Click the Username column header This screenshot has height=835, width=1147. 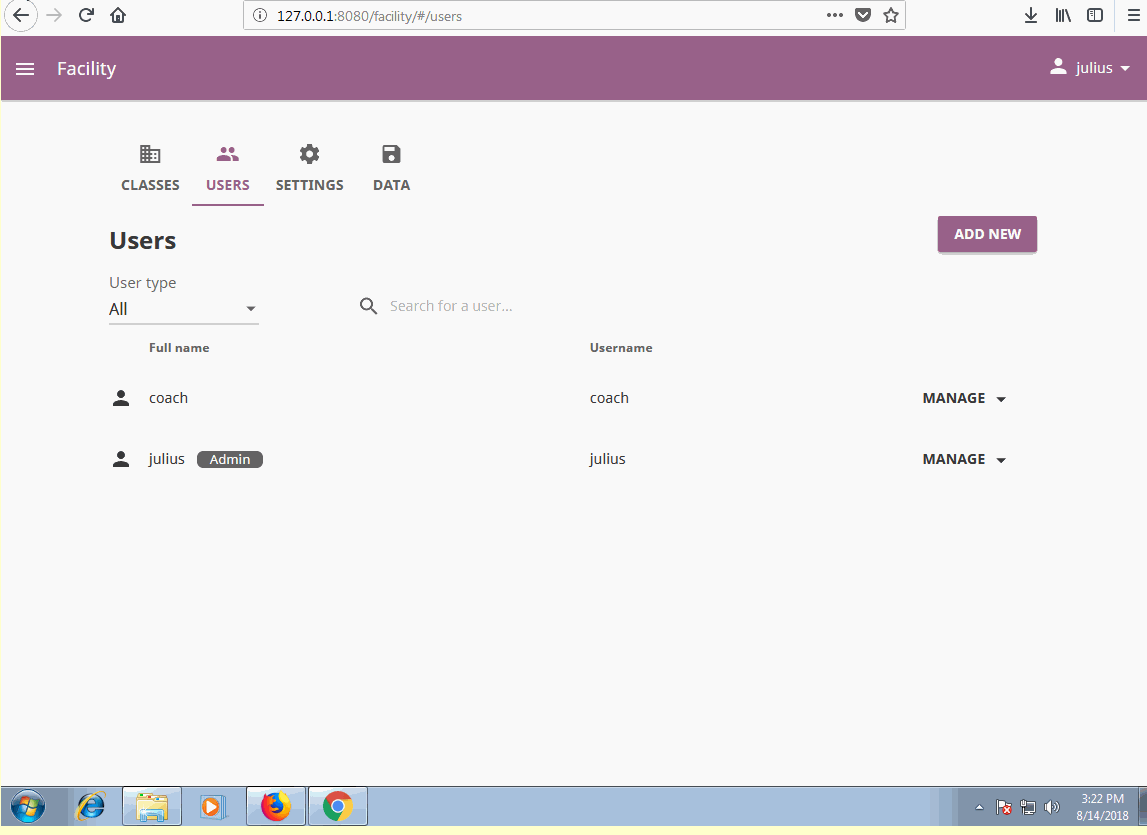tap(621, 348)
